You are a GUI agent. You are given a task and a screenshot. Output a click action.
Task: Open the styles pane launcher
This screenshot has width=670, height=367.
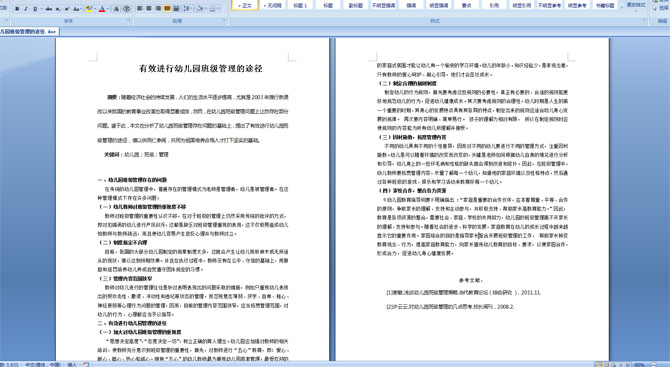point(645,21)
